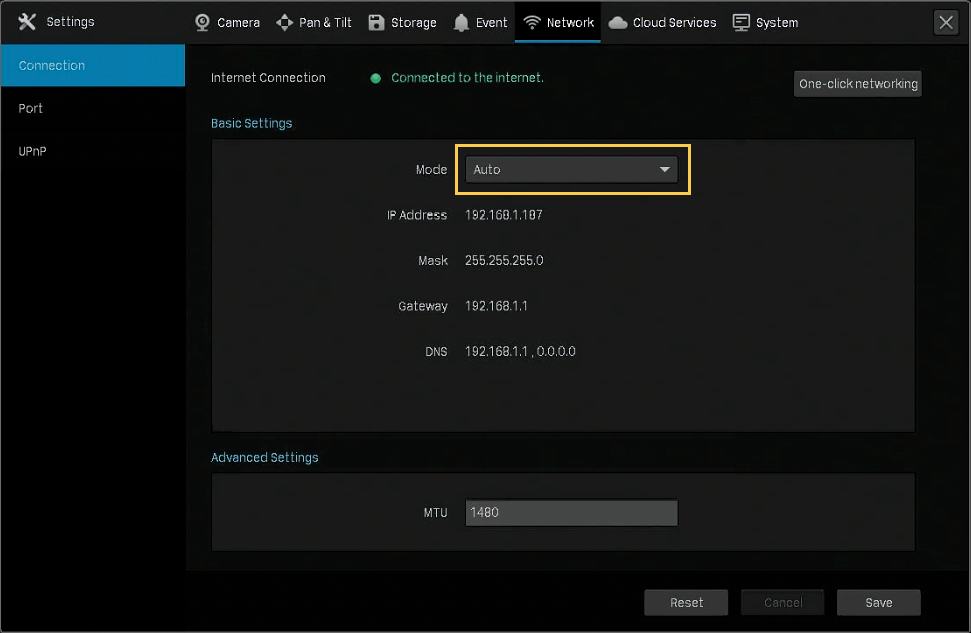This screenshot has width=971, height=633.
Task: Click the Storage floppy disk icon
Action: pos(376,22)
